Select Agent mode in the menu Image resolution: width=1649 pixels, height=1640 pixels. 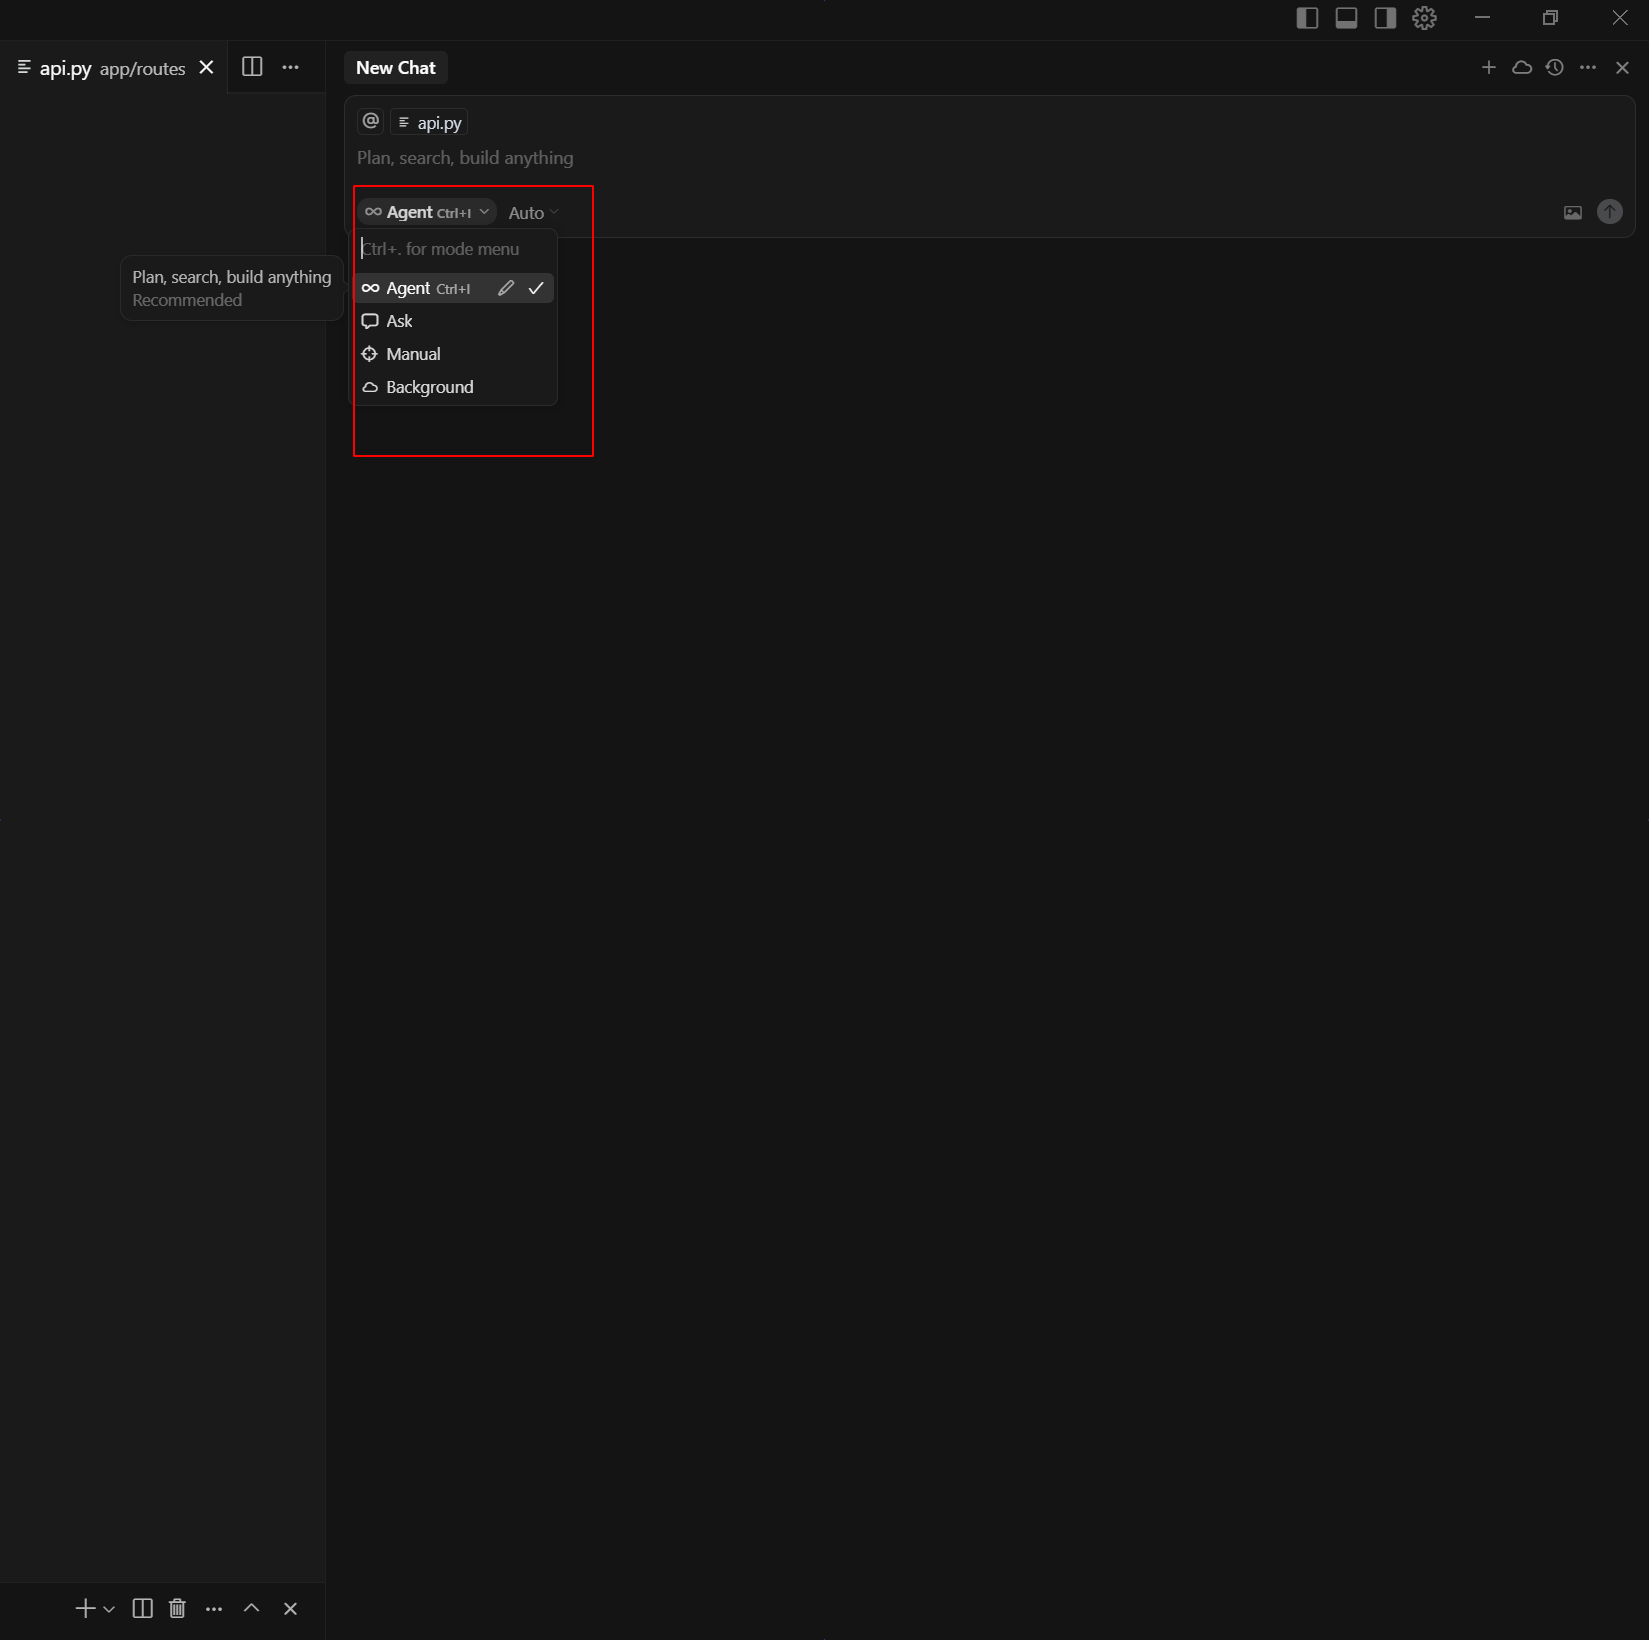(455, 288)
